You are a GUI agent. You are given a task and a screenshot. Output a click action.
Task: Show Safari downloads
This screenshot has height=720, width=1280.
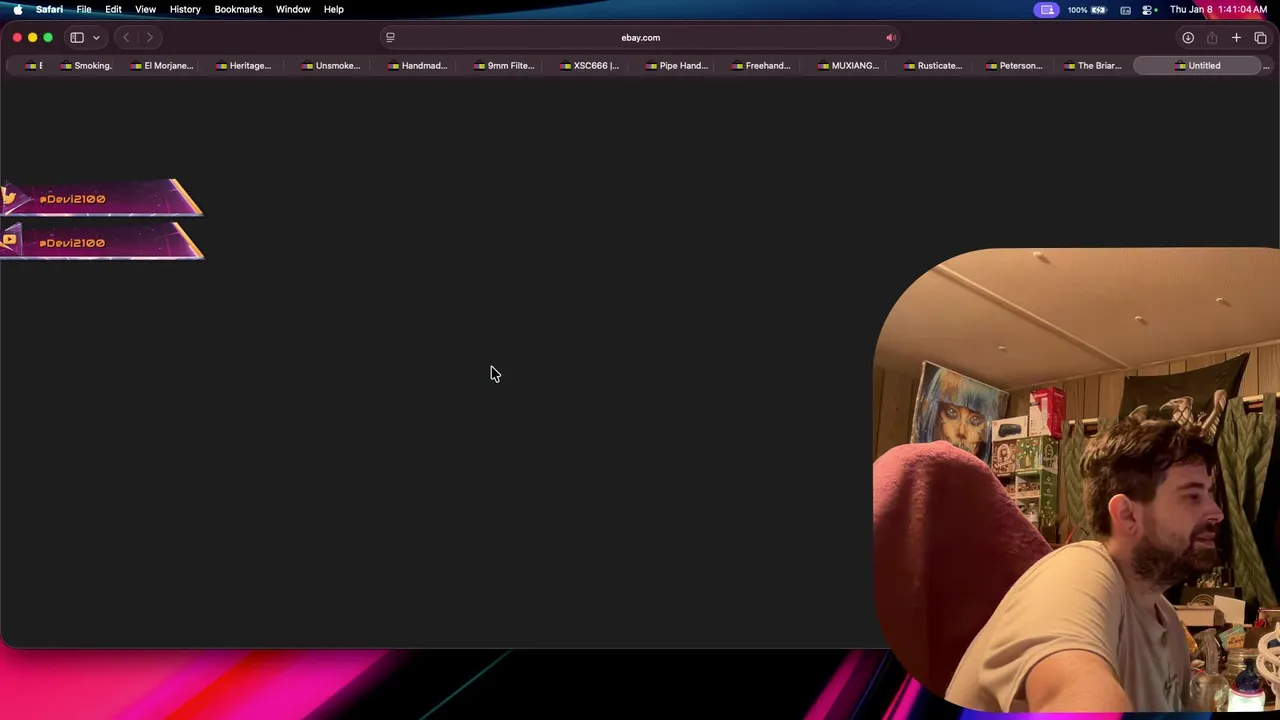(x=1188, y=37)
